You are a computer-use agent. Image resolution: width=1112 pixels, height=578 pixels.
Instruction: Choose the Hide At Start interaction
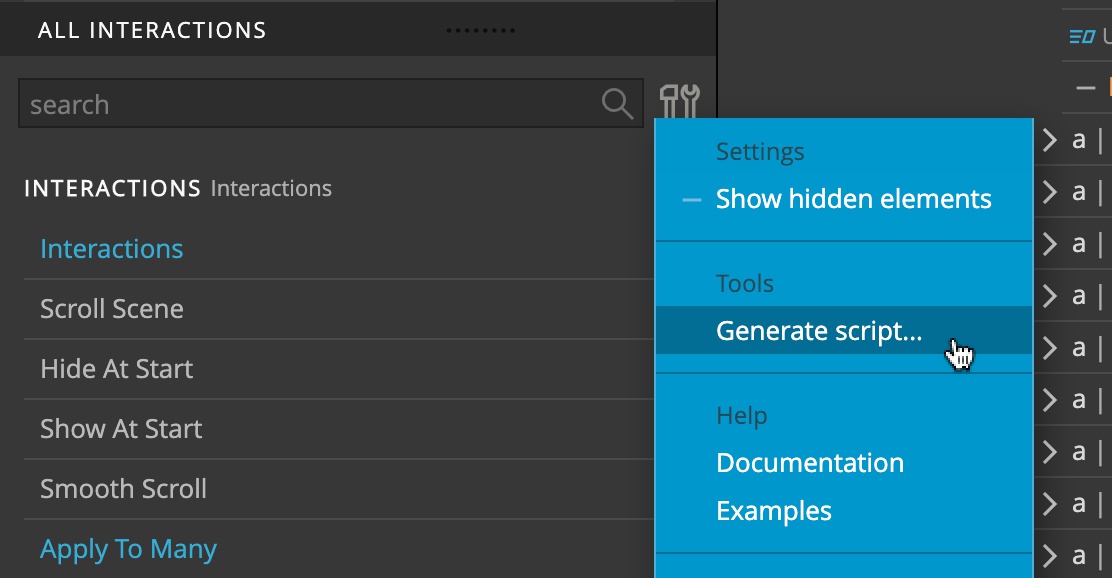(339, 369)
